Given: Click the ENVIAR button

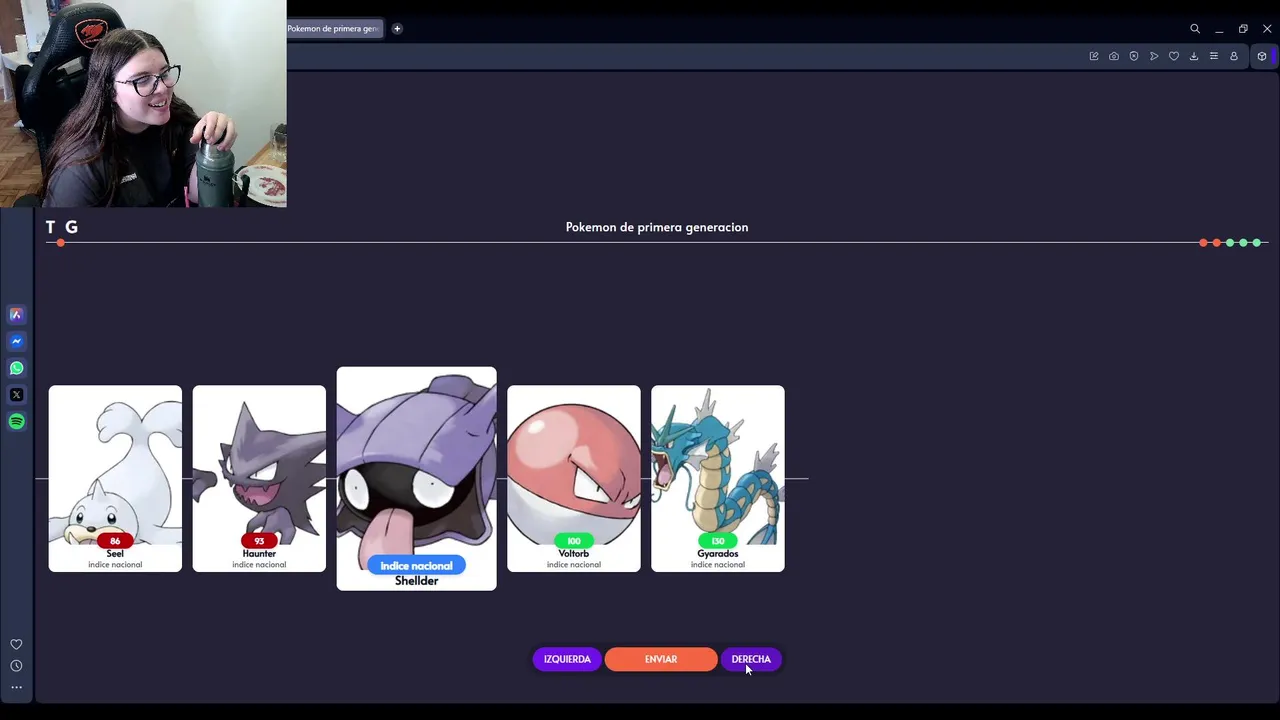Looking at the screenshot, I should coord(661,659).
